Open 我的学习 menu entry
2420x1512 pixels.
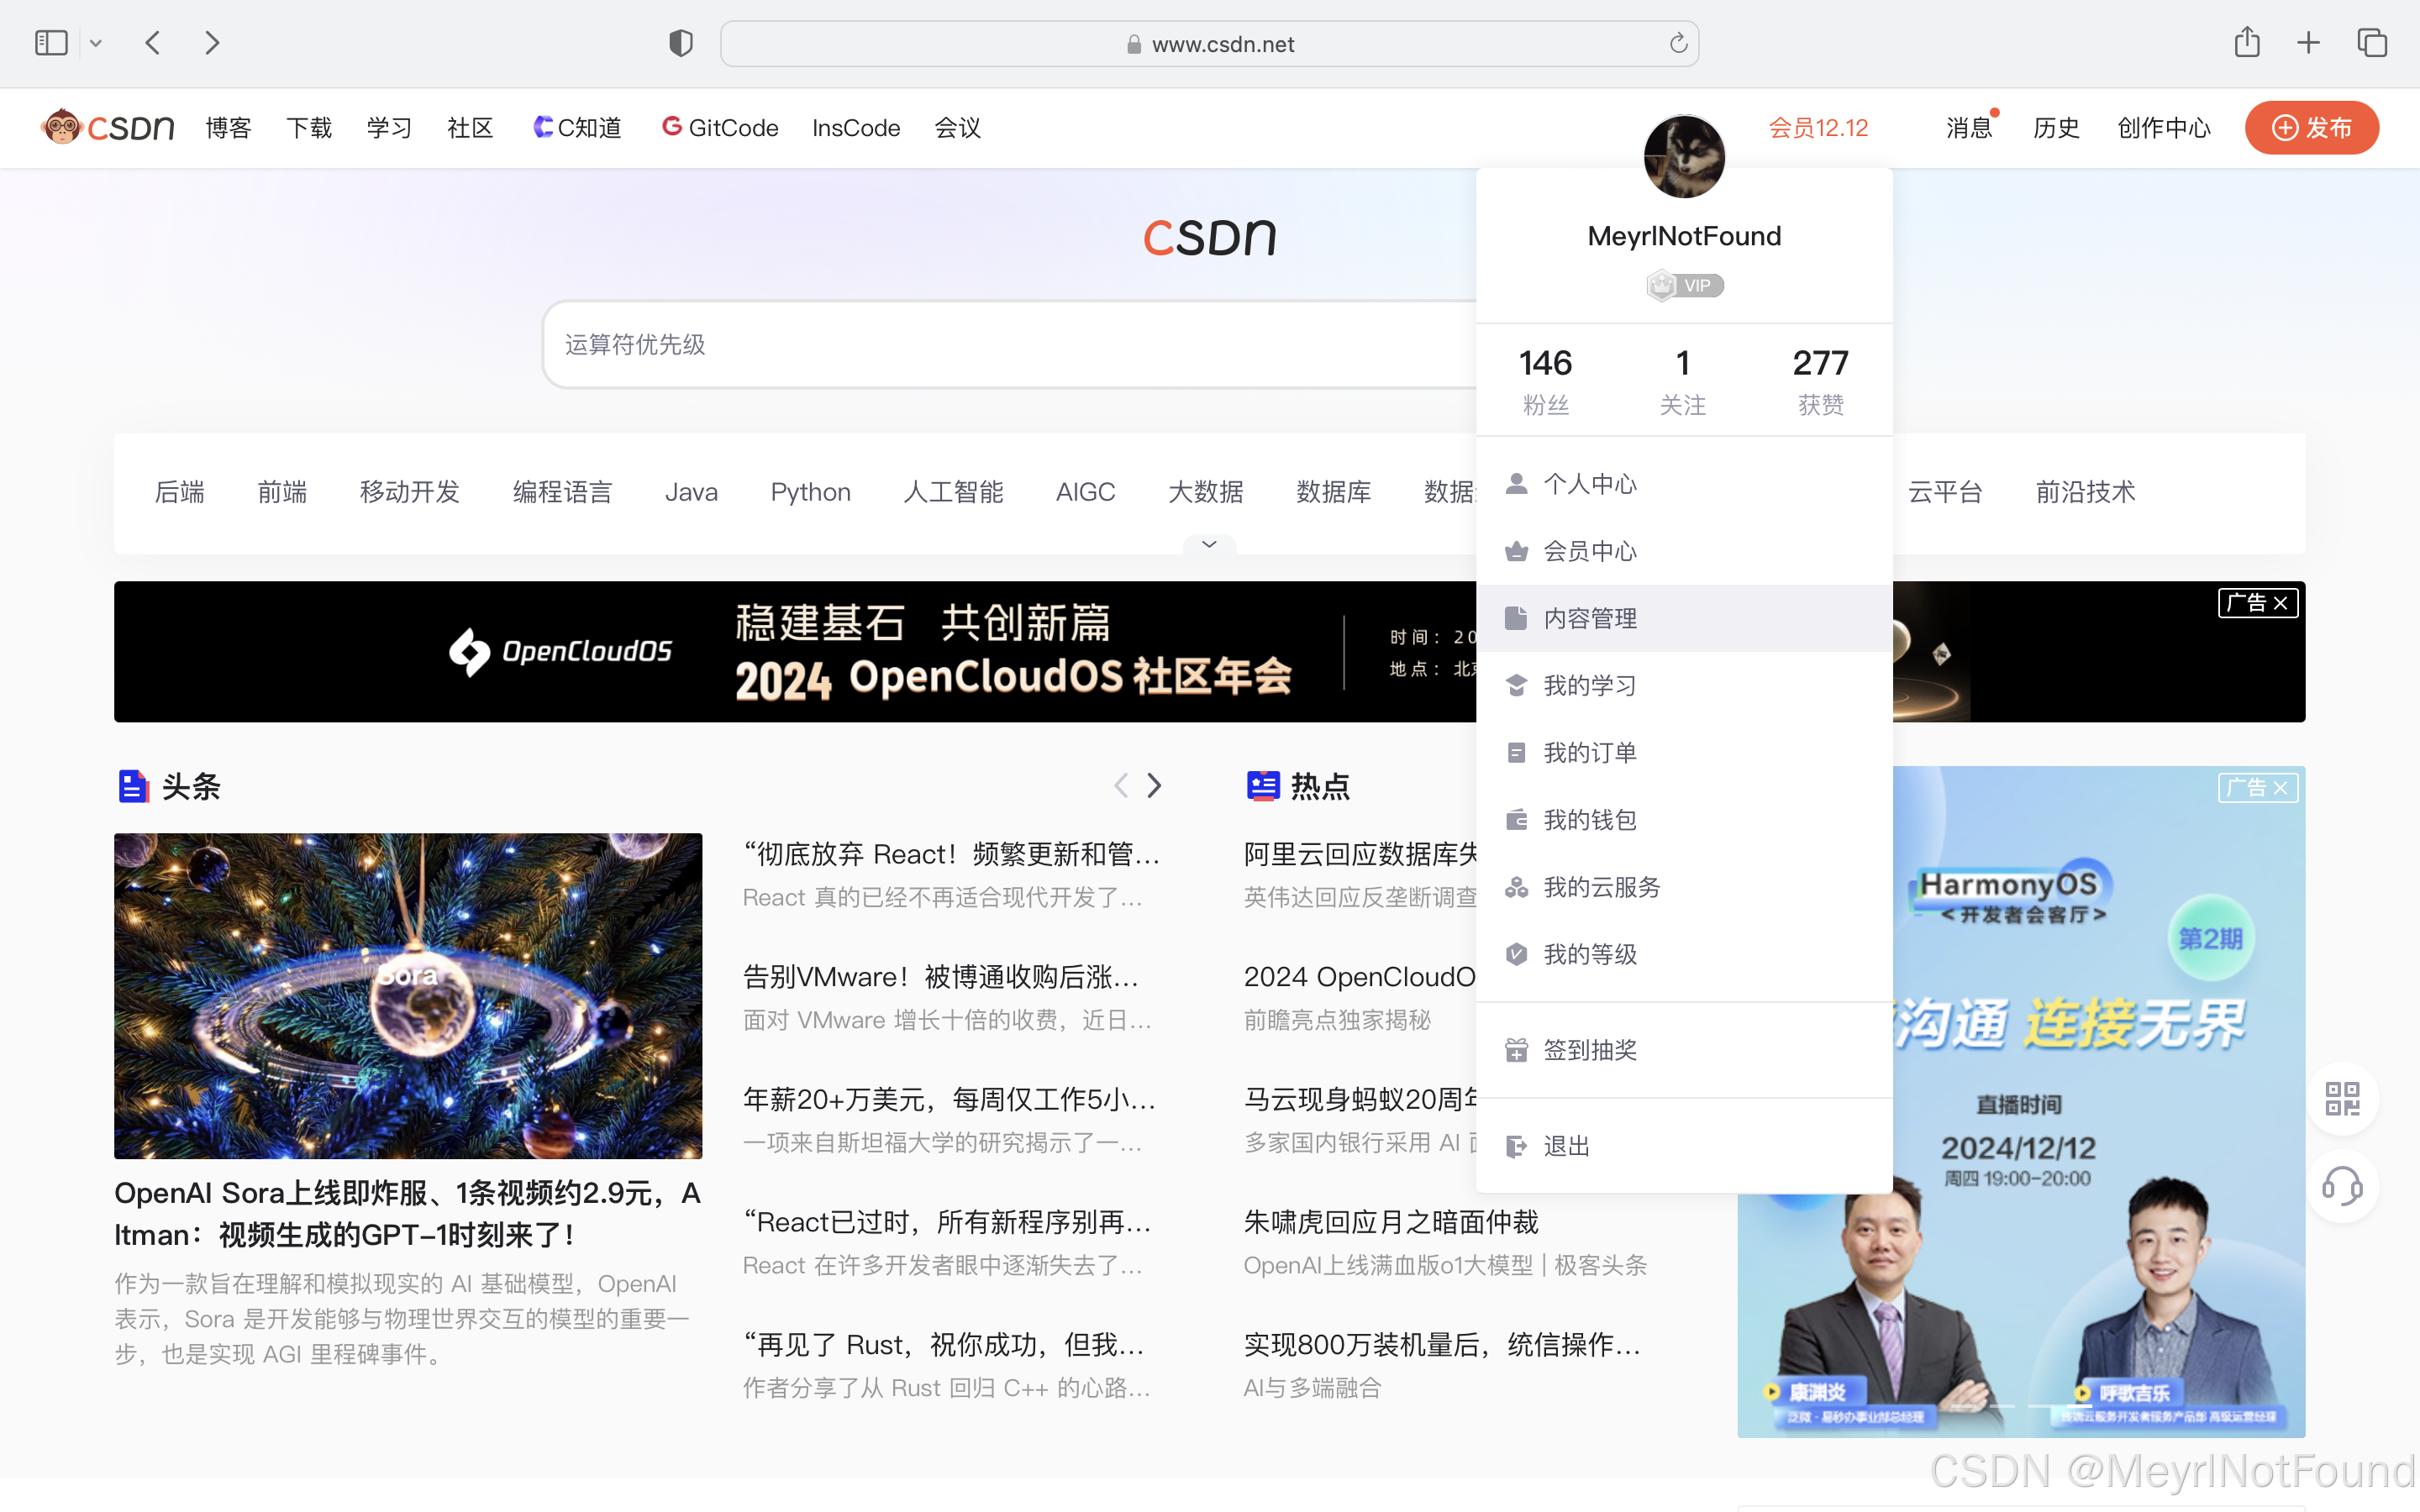click(1684, 685)
